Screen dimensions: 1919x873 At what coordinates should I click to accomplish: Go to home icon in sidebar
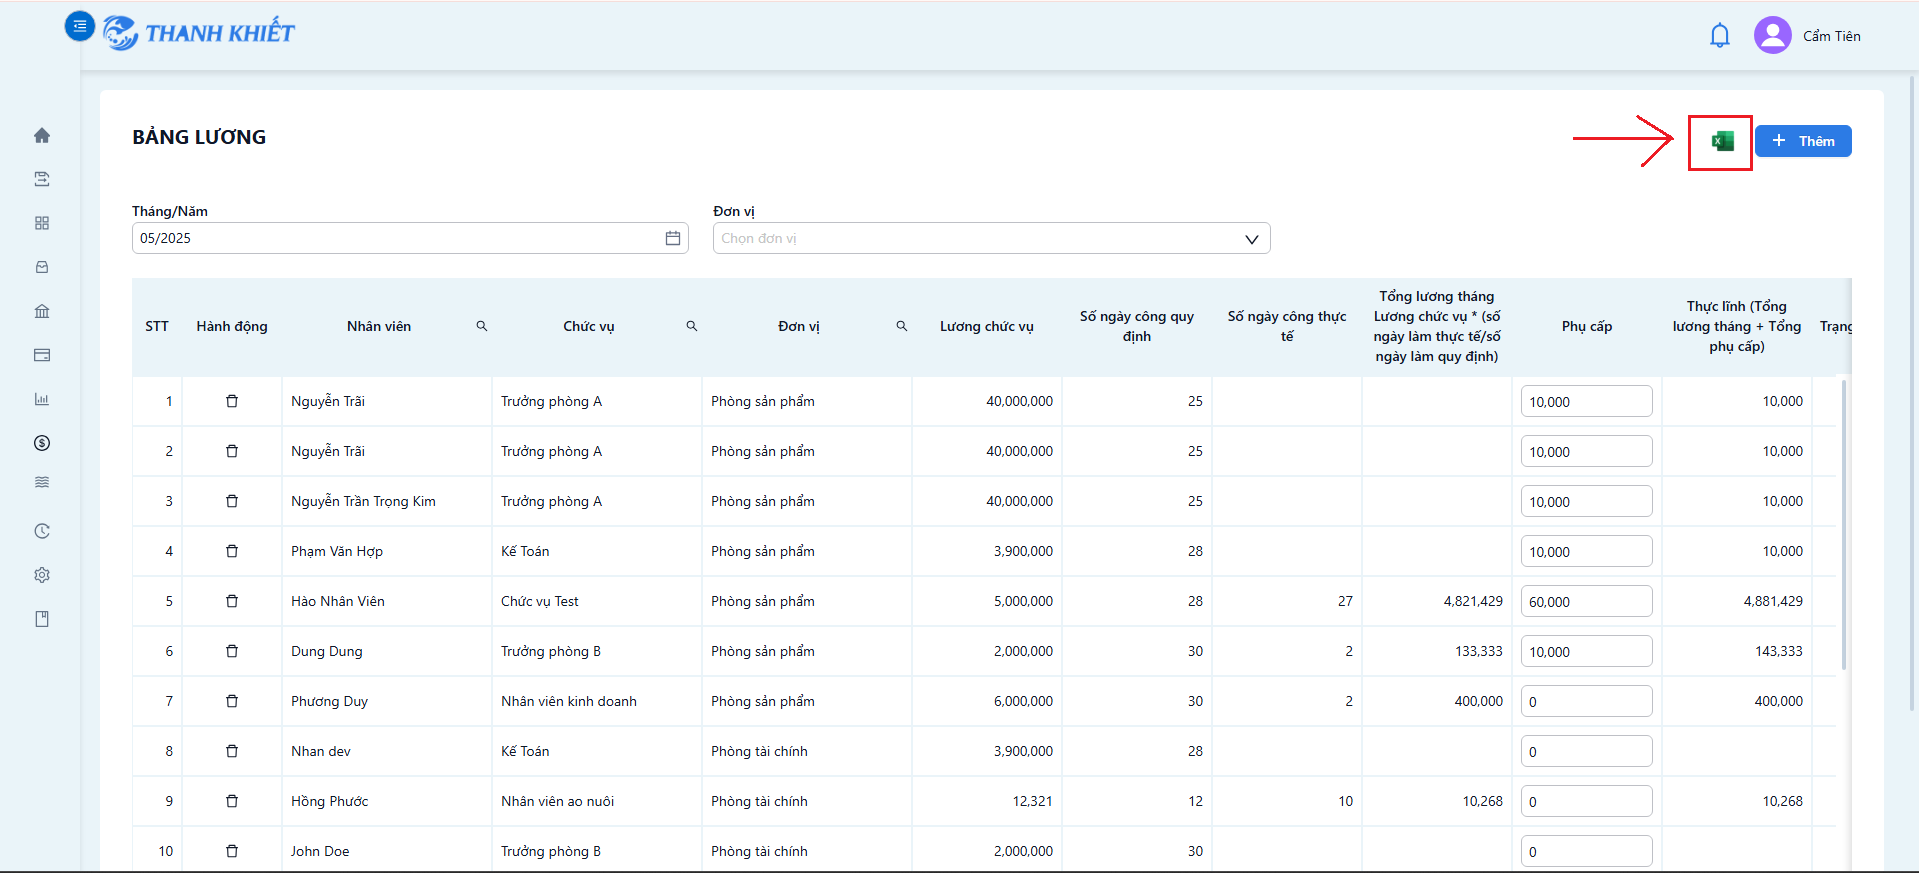(x=42, y=135)
